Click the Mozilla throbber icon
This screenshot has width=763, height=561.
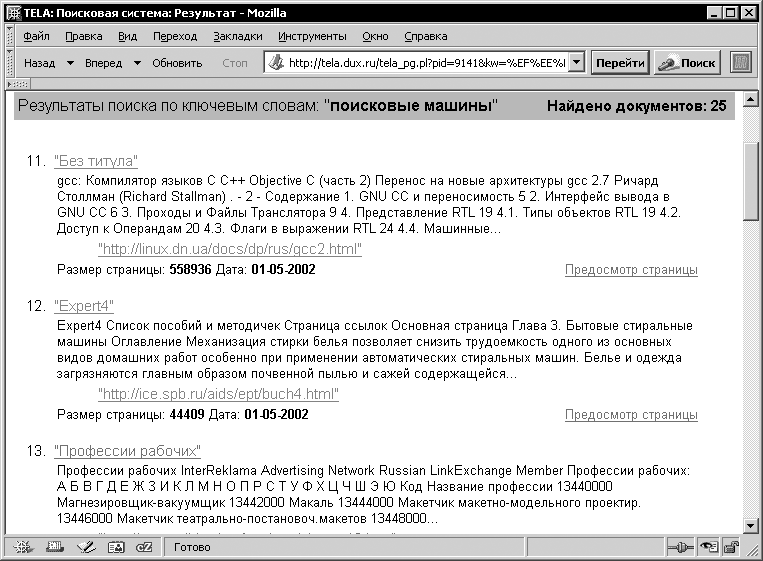741,63
